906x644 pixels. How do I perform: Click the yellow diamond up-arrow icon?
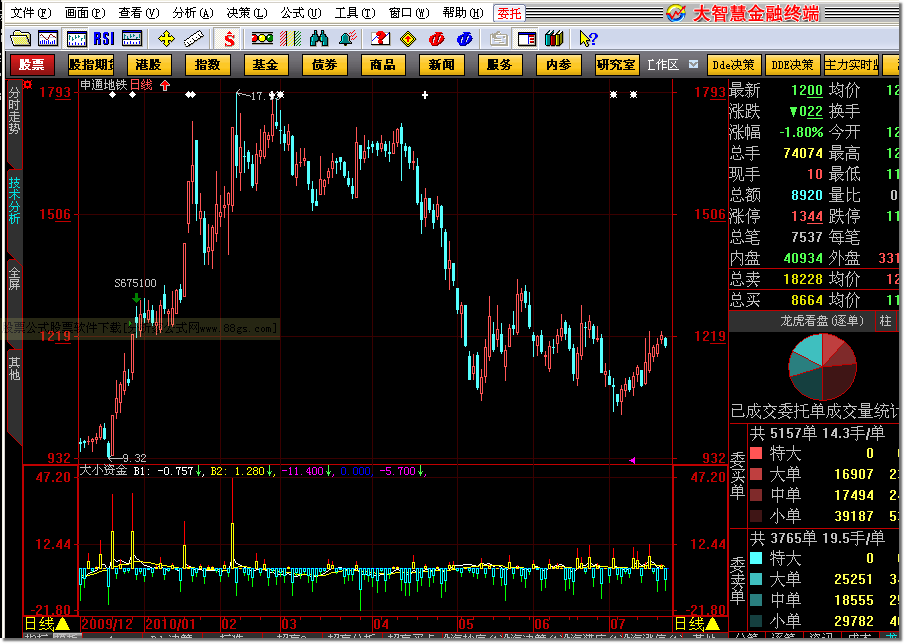point(409,39)
